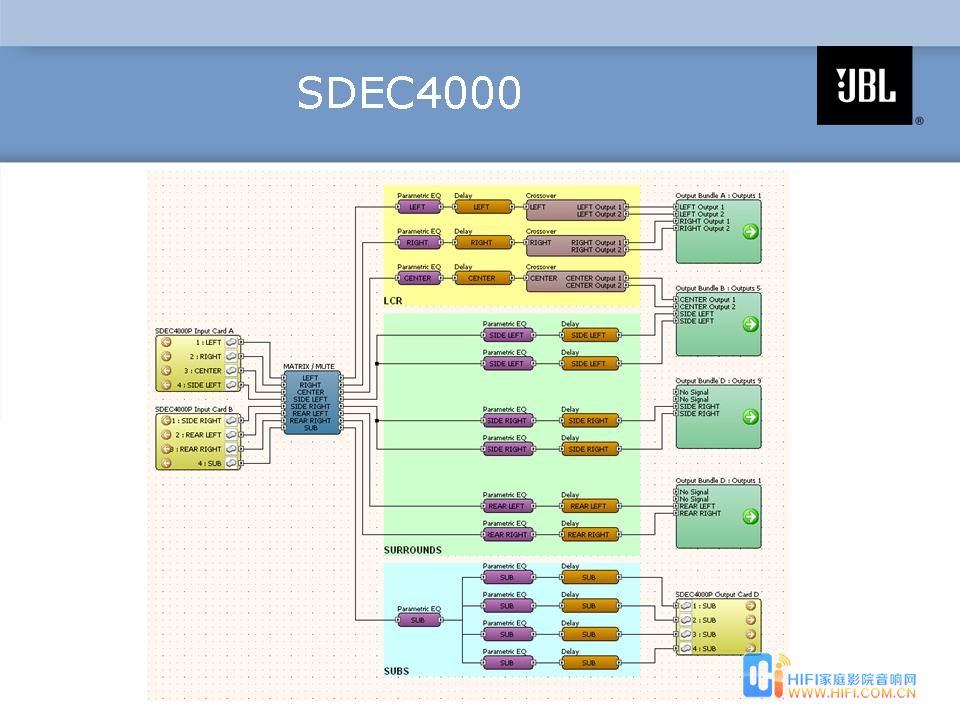The height and width of the screenshot is (720, 960).
Task: Open the CENTER Crossover block
Action: click(x=576, y=282)
